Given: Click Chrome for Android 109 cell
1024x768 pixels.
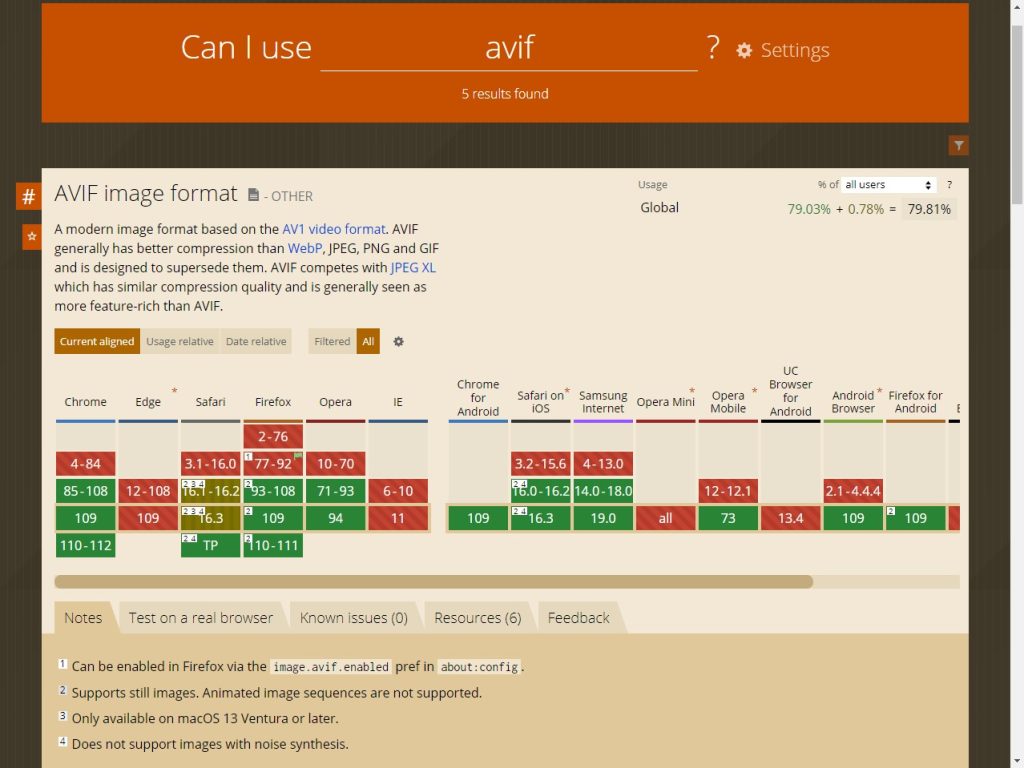Looking at the screenshot, I should tap(478, 519).
